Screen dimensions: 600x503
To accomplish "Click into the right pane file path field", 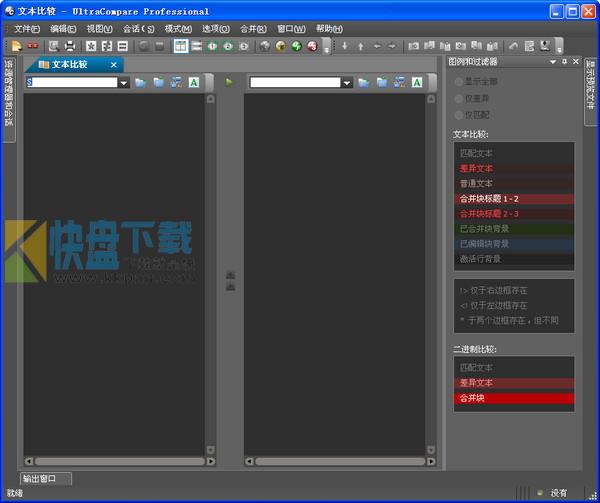I will point(295,83).
